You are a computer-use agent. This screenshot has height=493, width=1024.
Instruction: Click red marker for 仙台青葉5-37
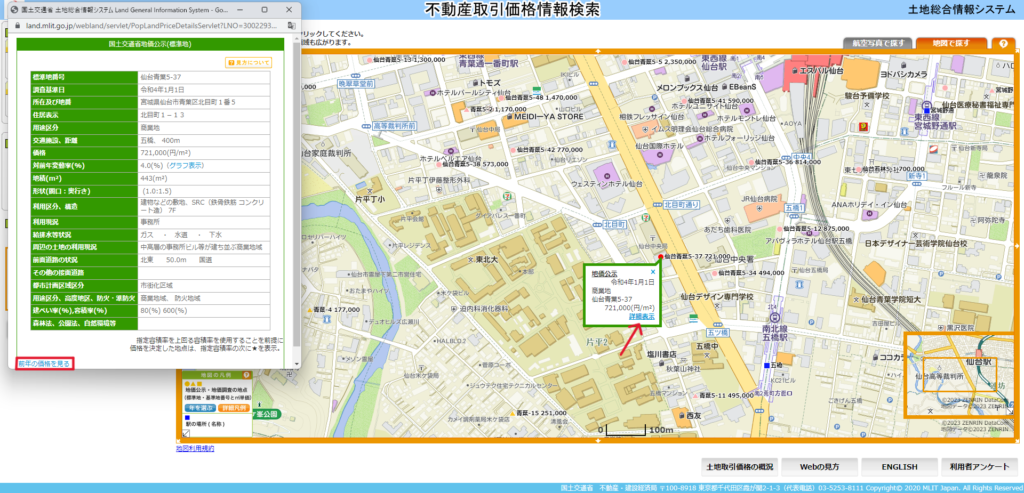[x=661, y=257]
